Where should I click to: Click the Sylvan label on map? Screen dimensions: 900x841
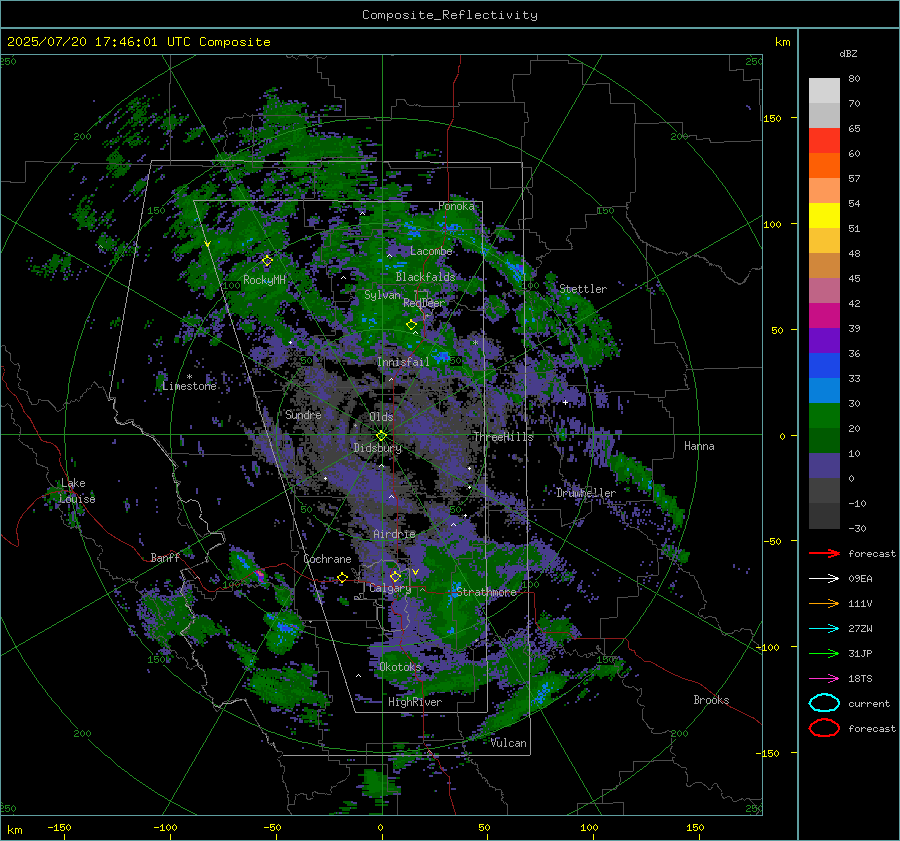pos(382,295)
